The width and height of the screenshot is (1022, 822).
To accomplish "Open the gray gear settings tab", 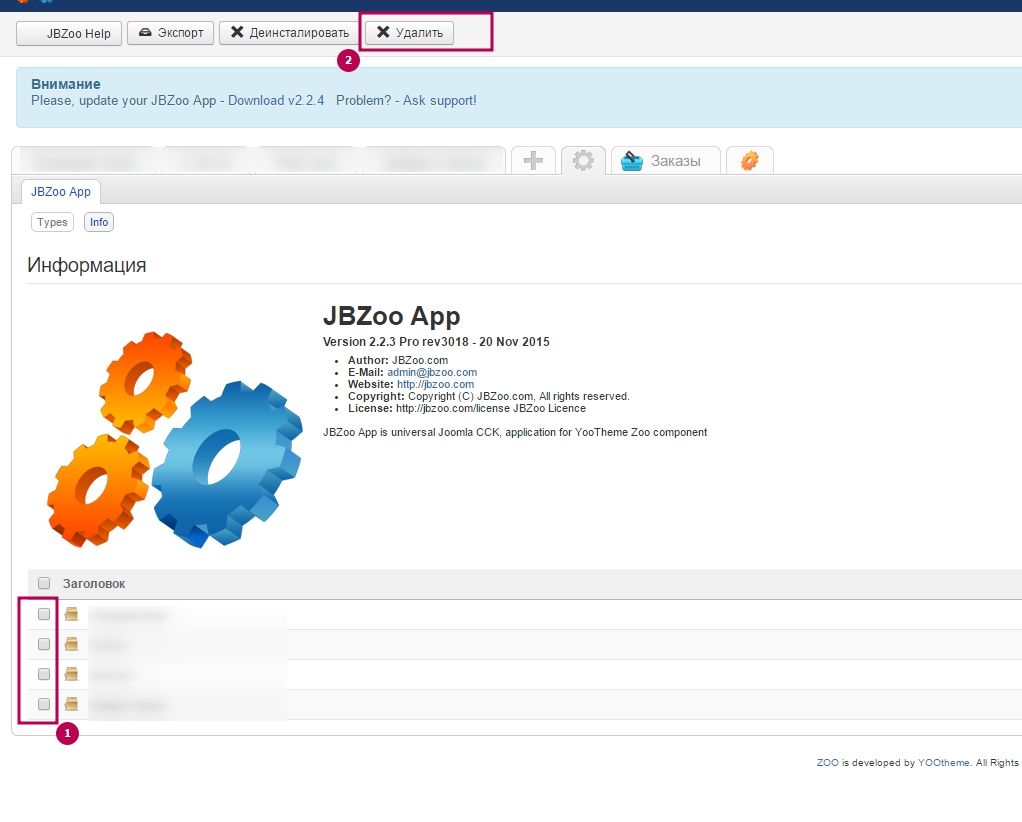I will [583, 160].
